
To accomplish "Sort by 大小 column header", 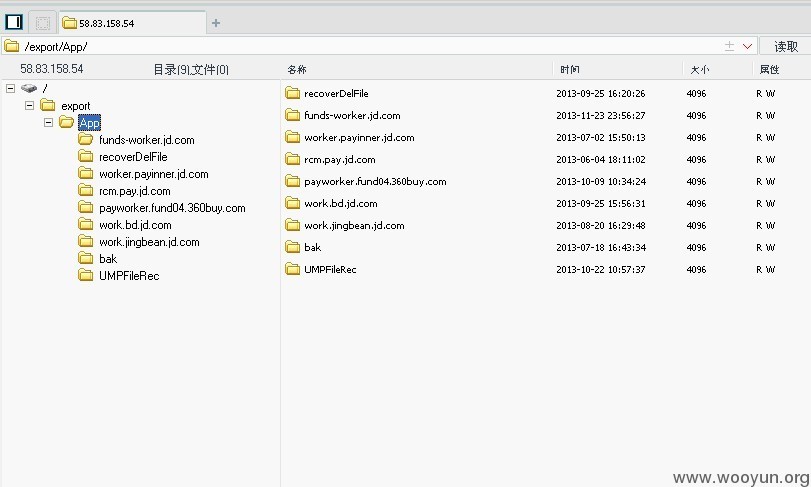I will (700, 69).
